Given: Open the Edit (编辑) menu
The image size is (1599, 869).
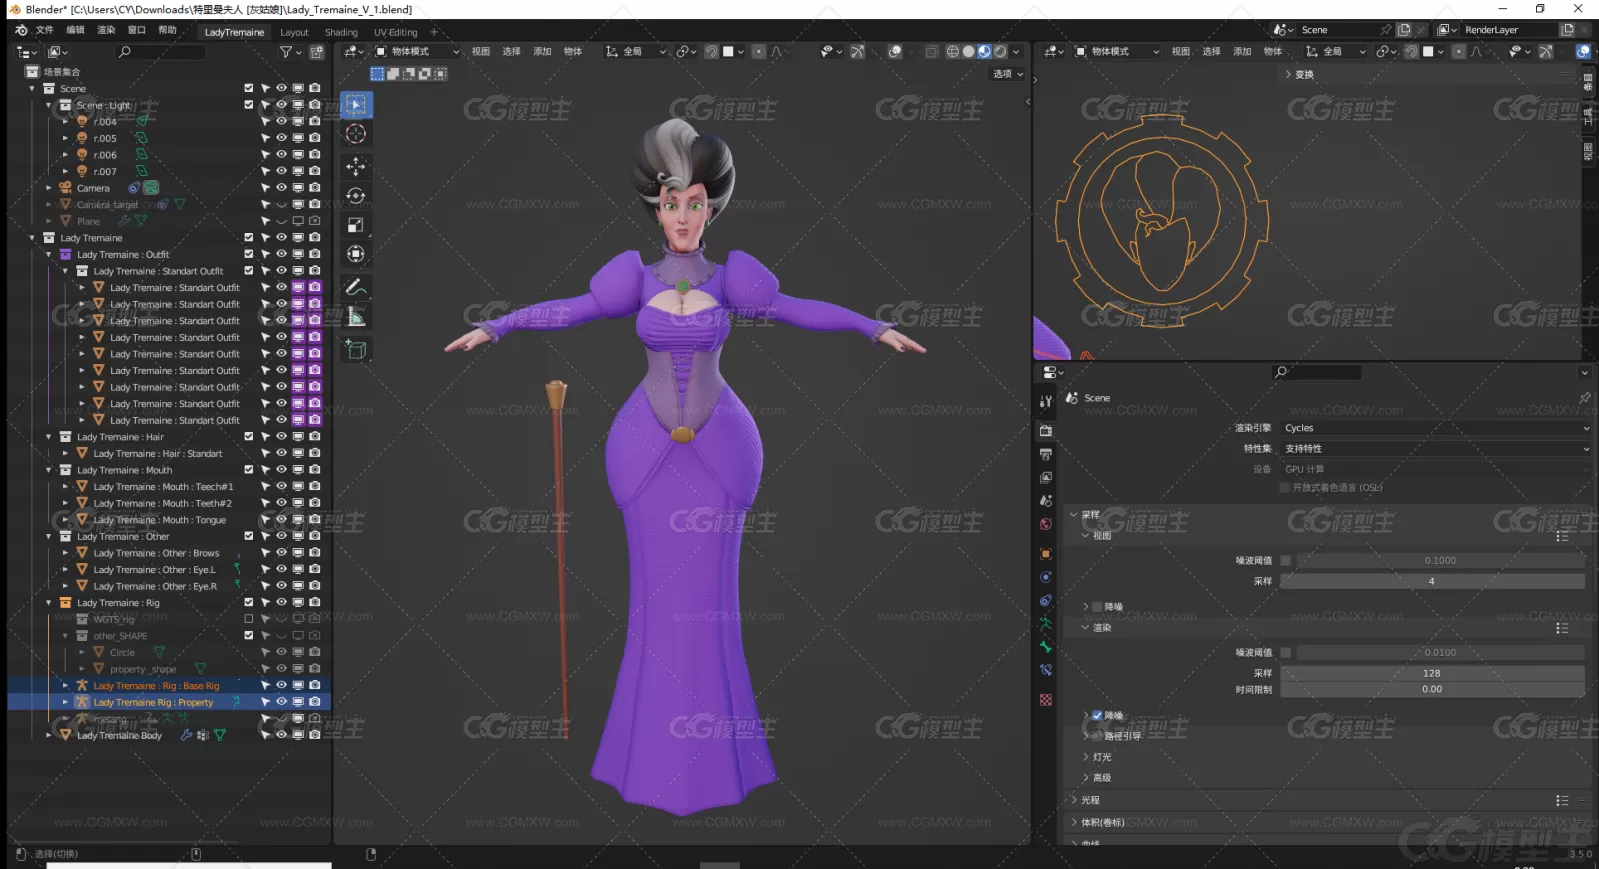Looking at the screenshot, I should click(x=75, y=30).
